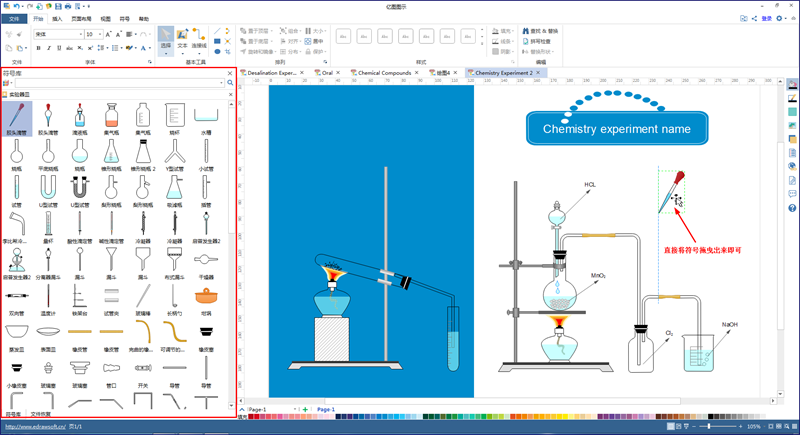Activate the Select pointer tool in ribbon
The width and height of the screenshot is (800, 435).
pyautogui.click(x=166, y=35)
